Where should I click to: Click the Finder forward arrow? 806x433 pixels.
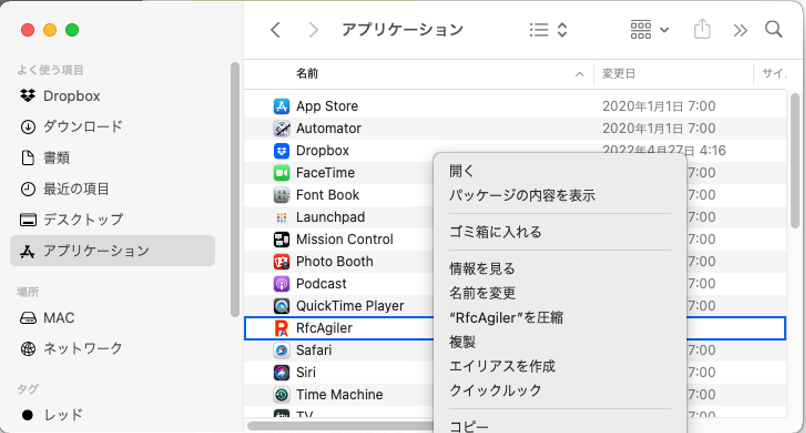[313, 30]
